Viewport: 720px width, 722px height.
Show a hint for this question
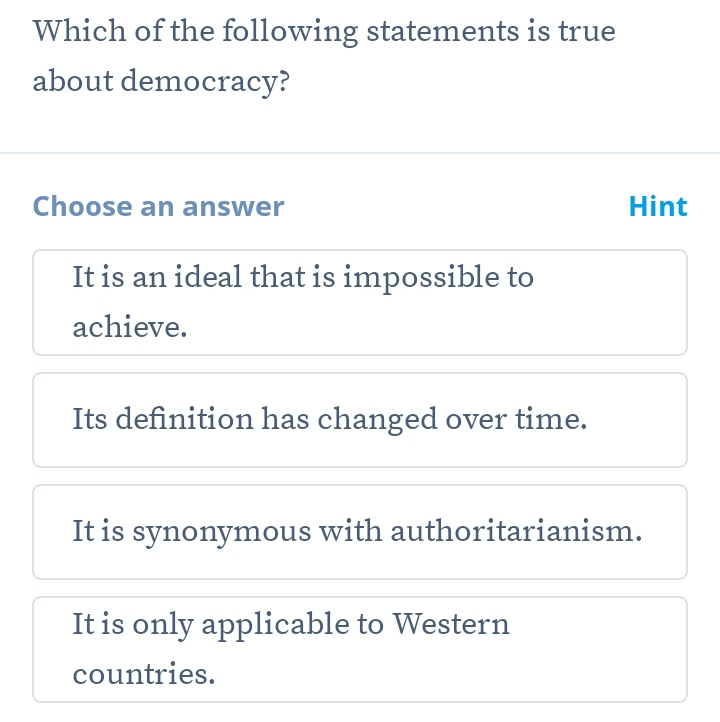658,207
